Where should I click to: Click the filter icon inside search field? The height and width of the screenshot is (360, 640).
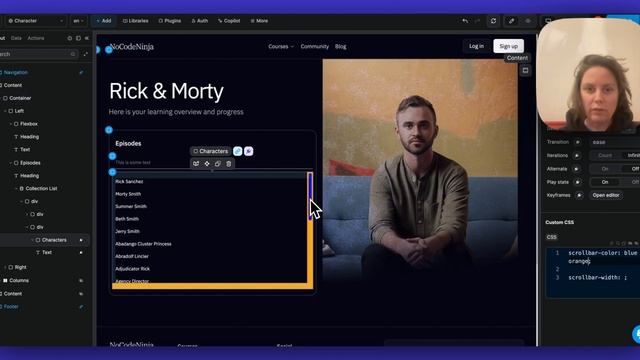tap(73, 54)
